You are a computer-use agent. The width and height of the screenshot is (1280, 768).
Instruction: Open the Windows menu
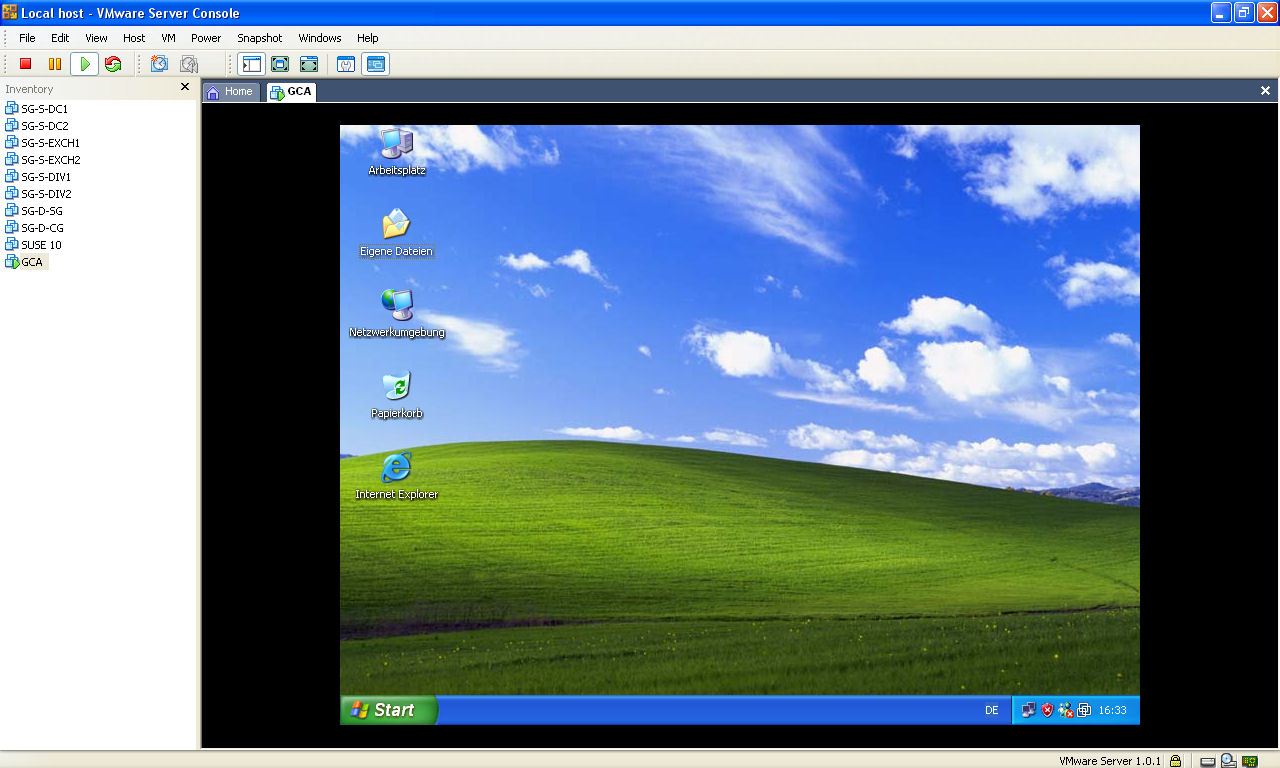(320, 38)
